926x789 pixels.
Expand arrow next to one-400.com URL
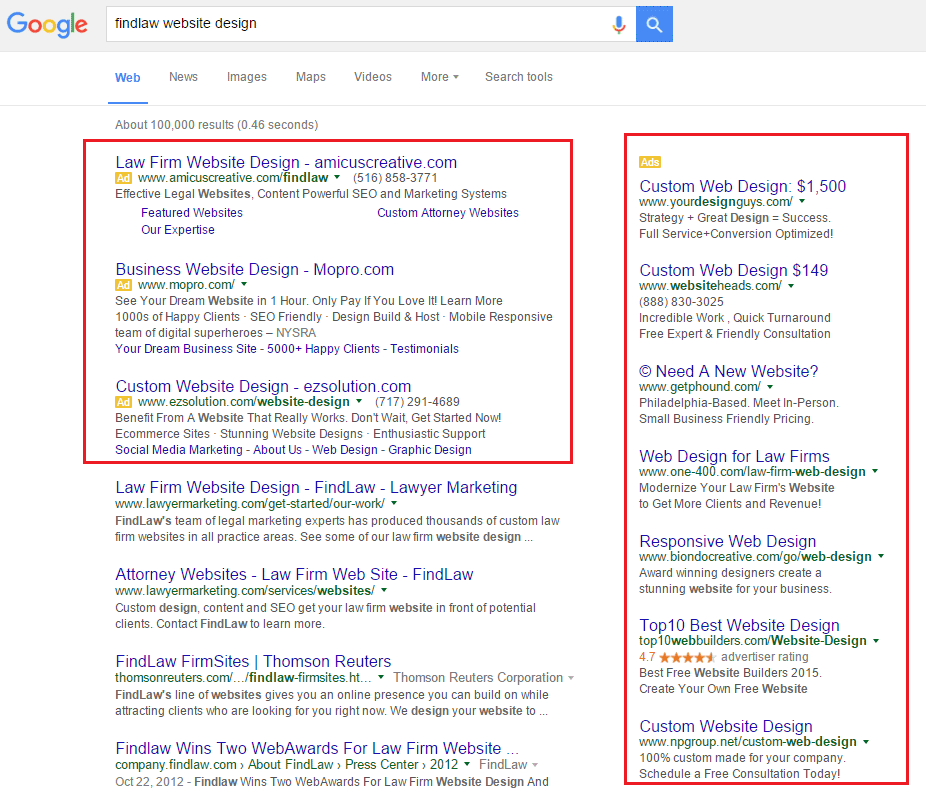(x=875, y=471)
